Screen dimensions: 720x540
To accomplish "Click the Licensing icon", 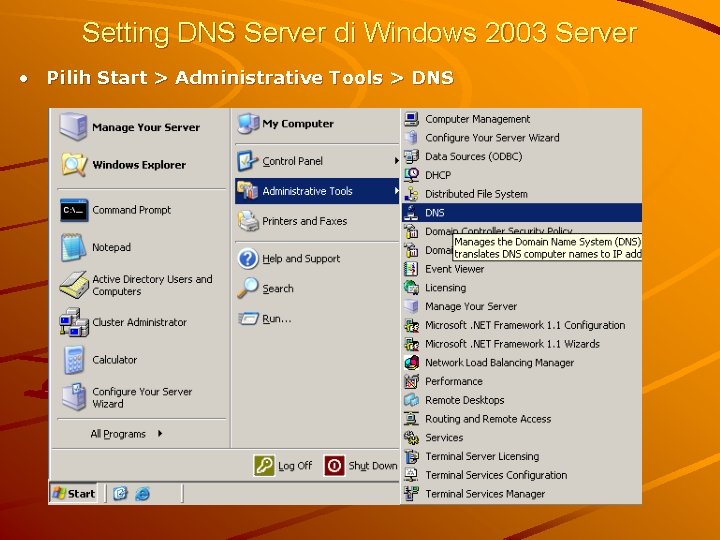I will pyautogui.click(x=411, y=287).
